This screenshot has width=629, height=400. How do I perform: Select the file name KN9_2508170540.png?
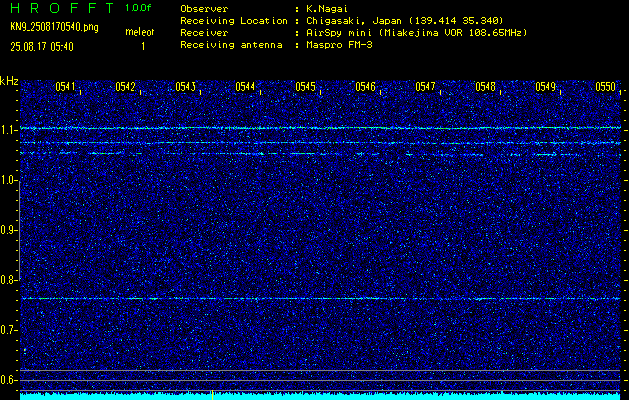click(54, 27)
